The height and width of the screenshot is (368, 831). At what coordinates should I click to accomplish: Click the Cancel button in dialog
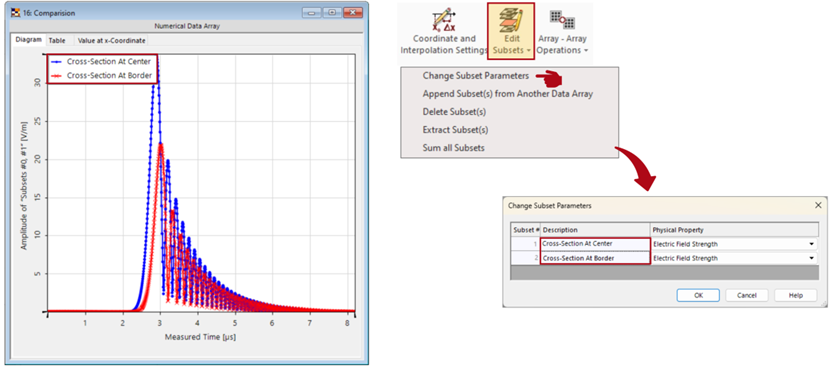[x=747, y=295]
